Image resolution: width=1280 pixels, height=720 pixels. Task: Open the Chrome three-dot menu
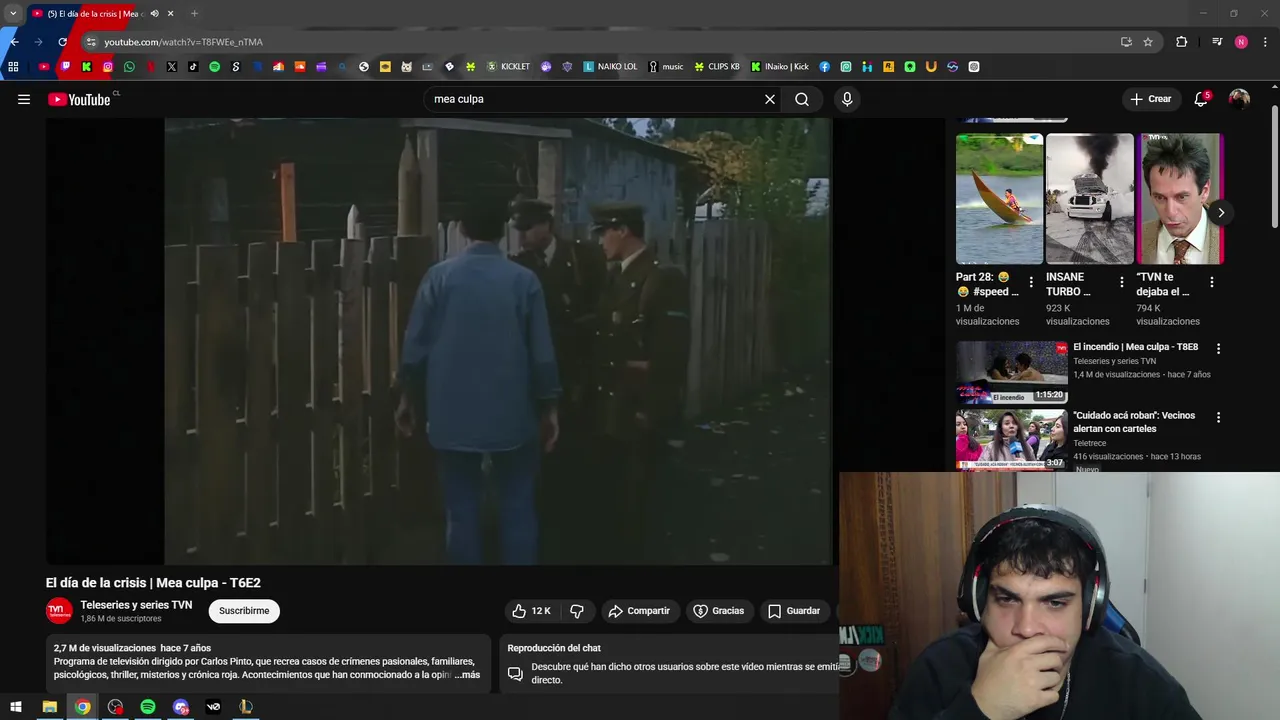[1266, 42]
